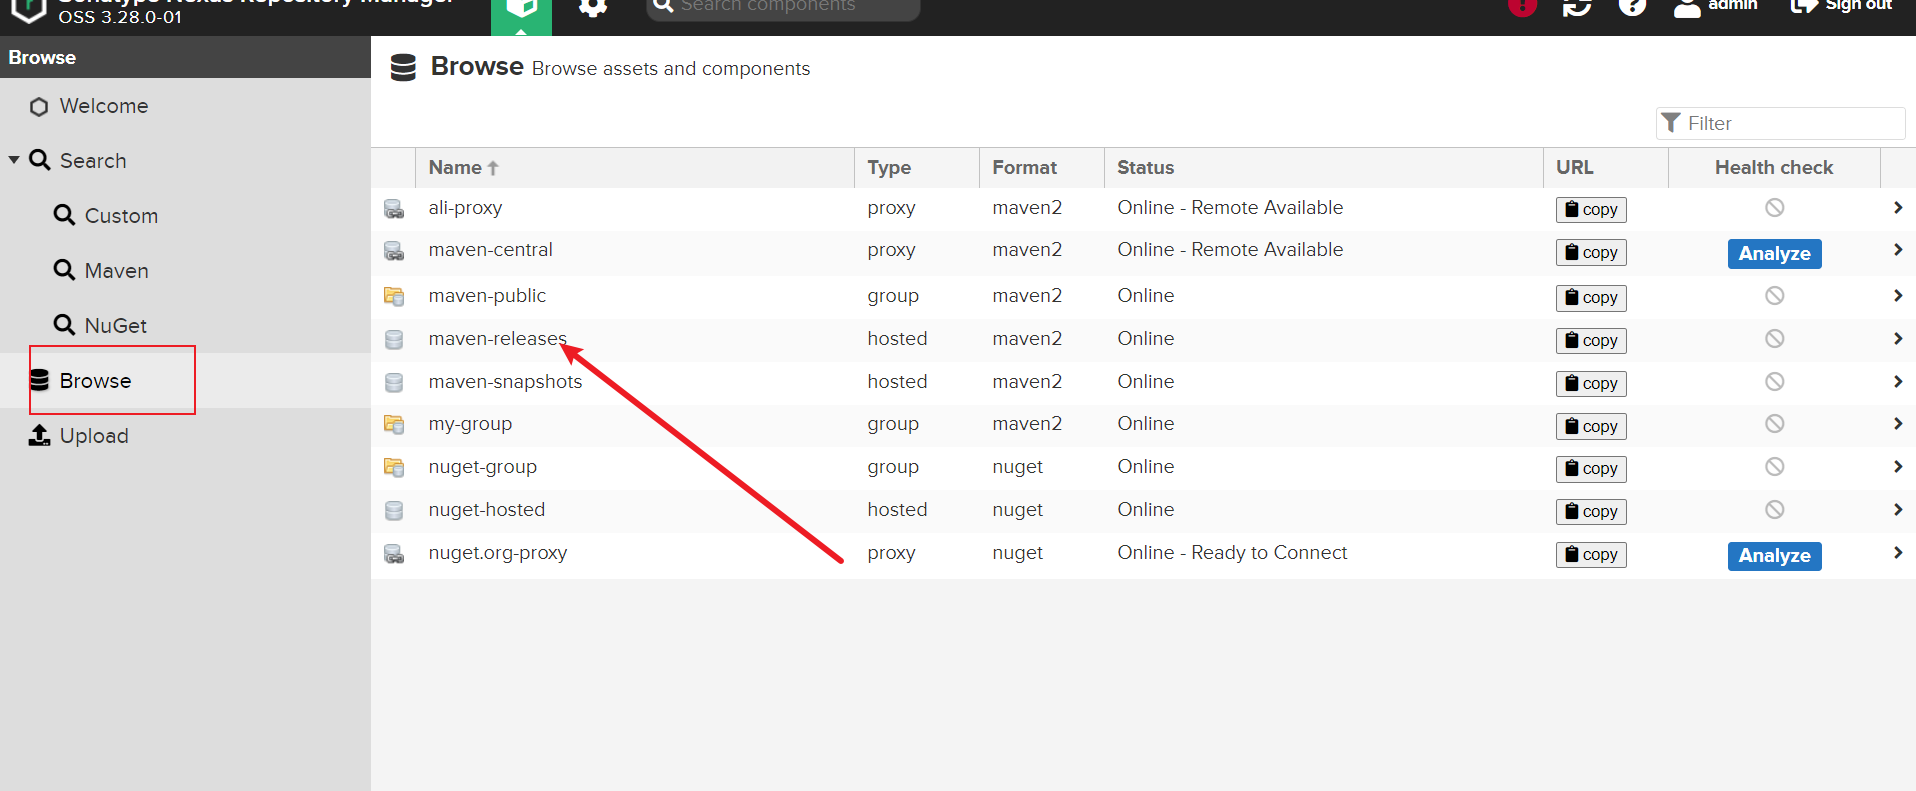Screen dimensions: 1916x791
Task: Copy URL of nuget.org-proxy repository
Action: 1590,555
